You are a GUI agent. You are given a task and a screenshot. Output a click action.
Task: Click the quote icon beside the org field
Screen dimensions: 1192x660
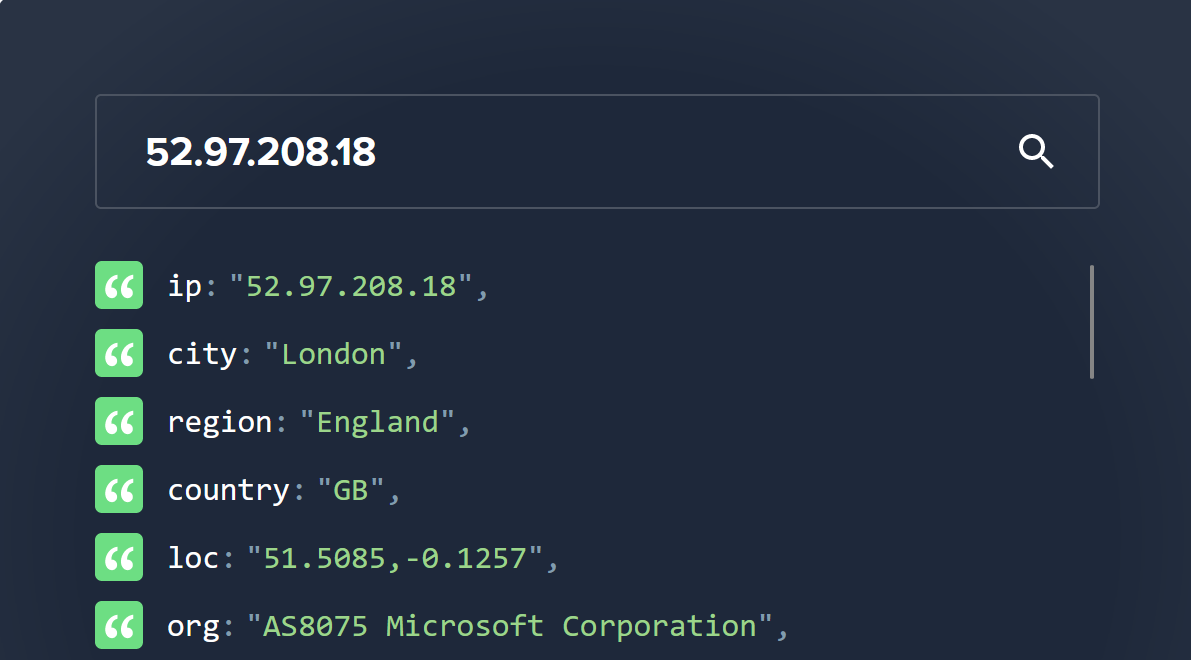[x=119, y=625]
